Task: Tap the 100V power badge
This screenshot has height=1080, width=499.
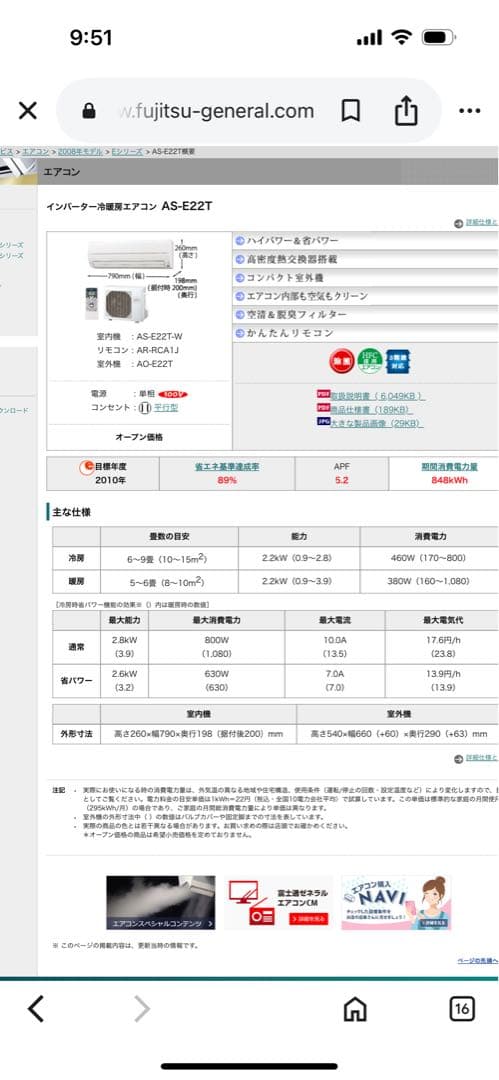Action: [x=172, y=394]
